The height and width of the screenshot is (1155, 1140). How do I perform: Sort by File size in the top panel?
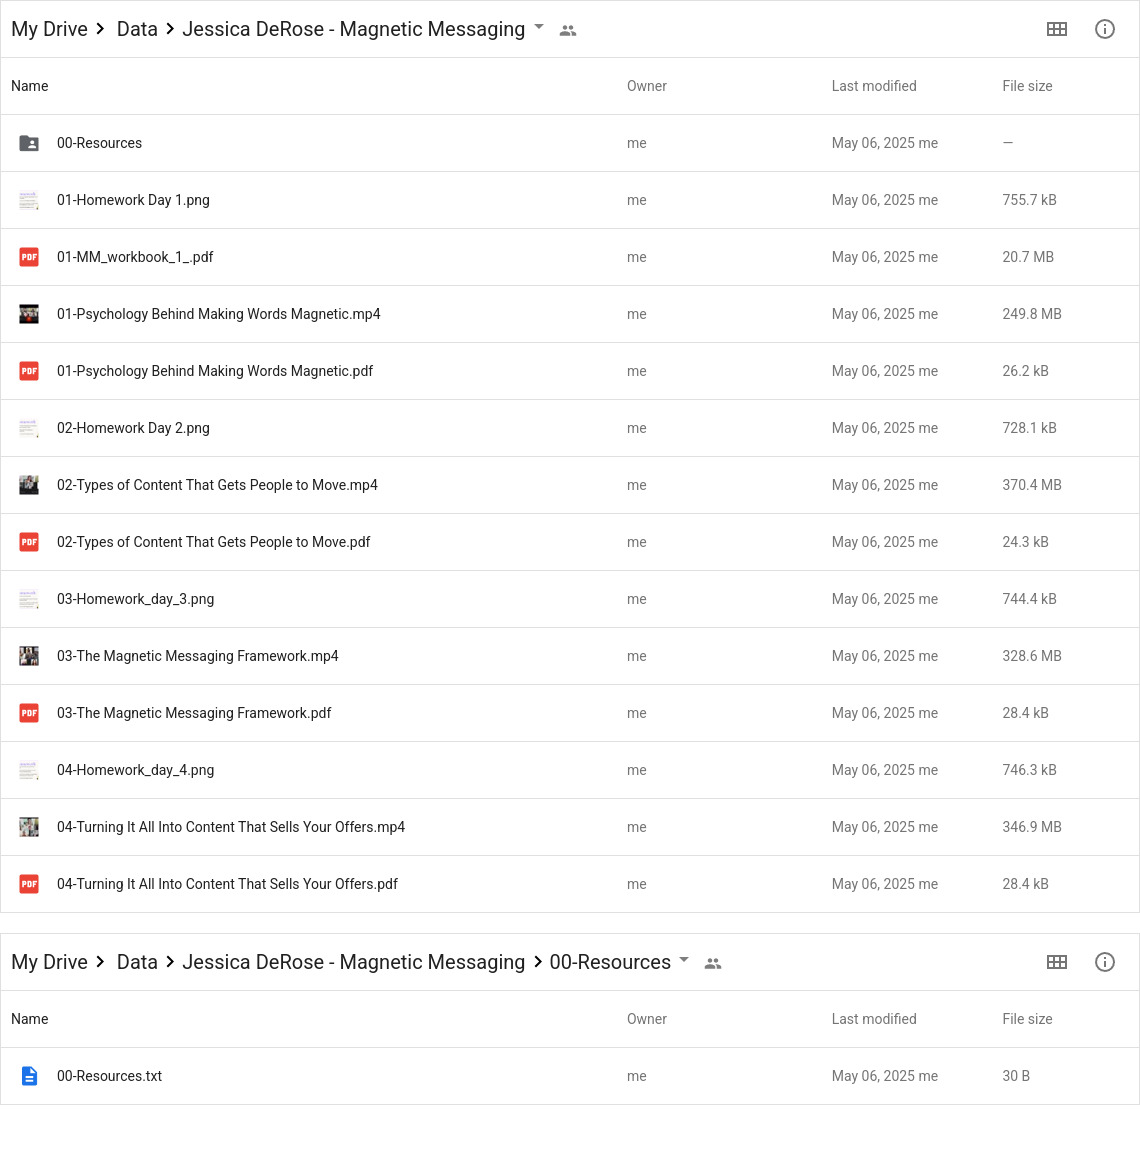[1027, 86]
